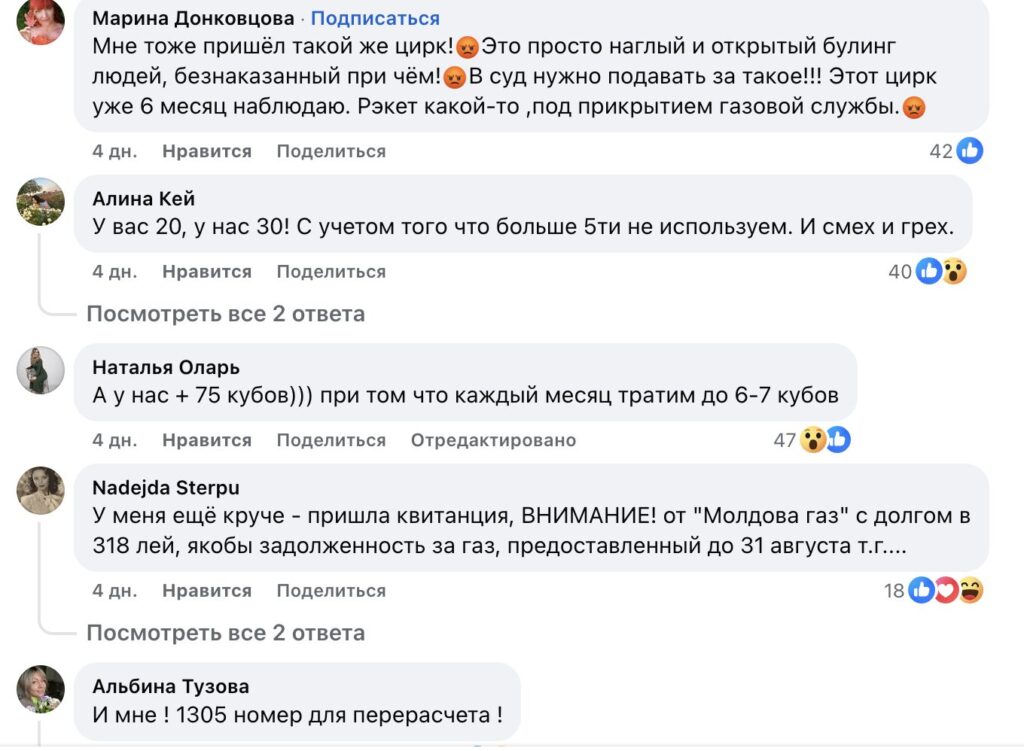Viewport: 1024px width, 751px height.
Task: Click Nadejda Sterpu's author name
Action: click(166, 487)
